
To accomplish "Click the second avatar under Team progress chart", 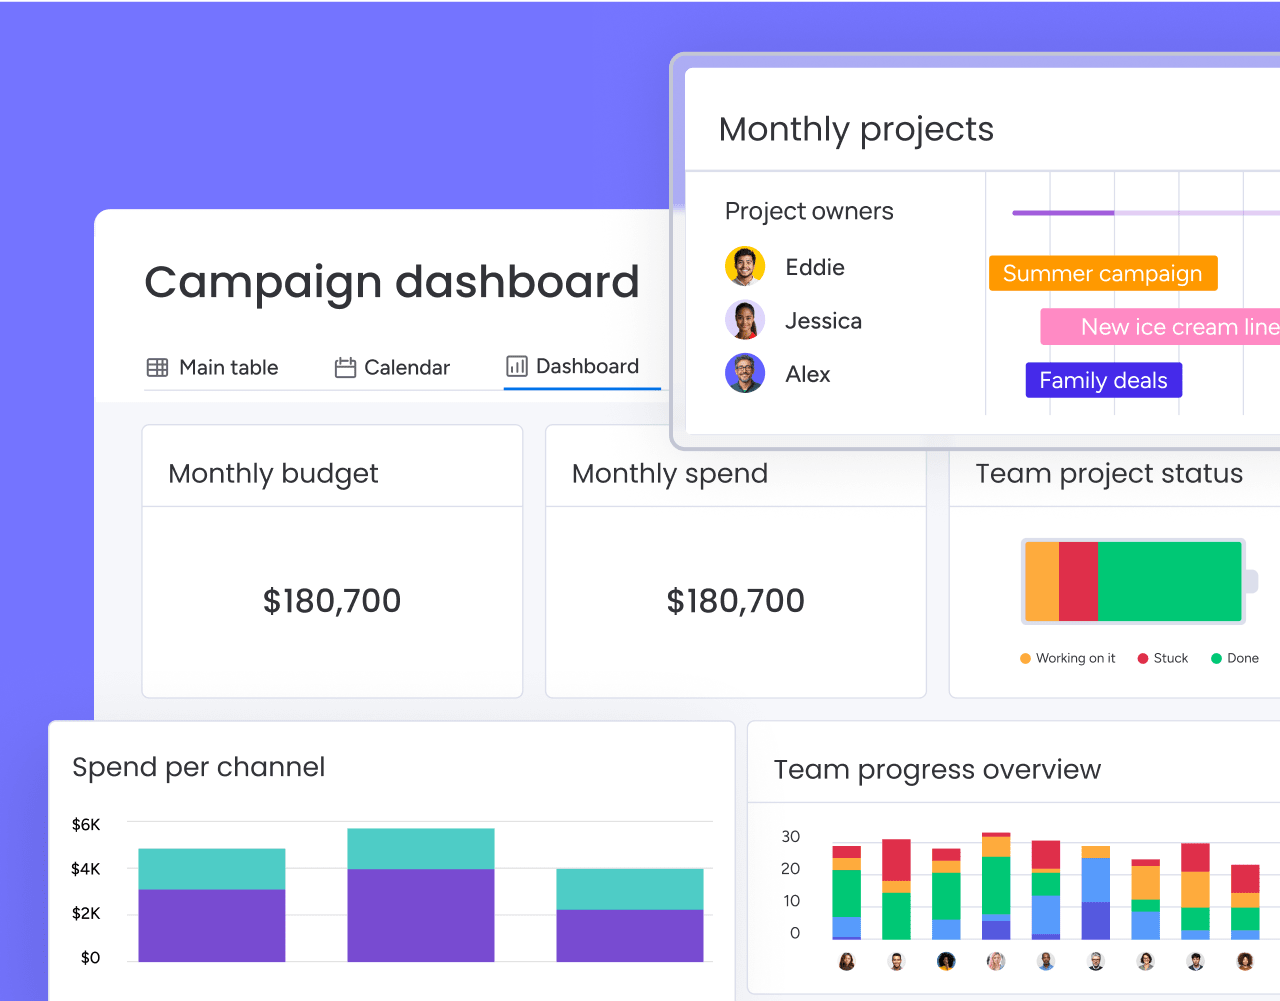I will 897,961.
